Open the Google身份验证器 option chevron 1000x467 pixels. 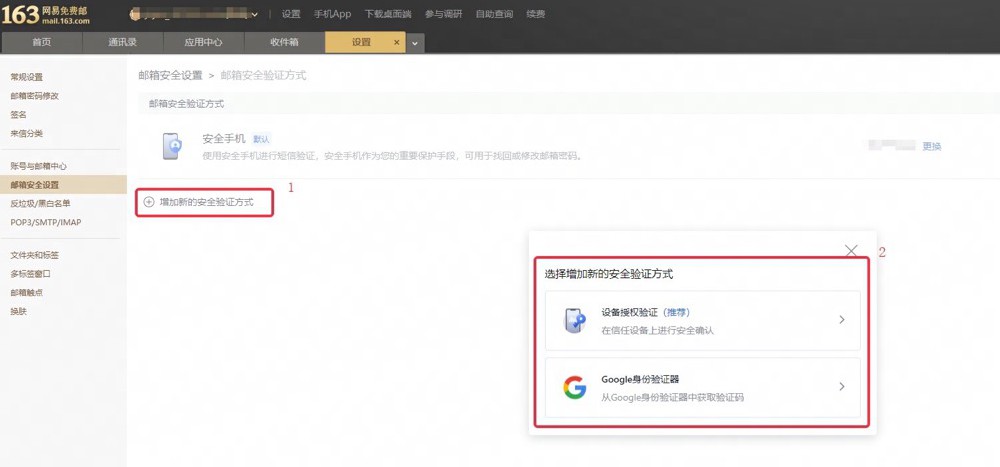pyautogui.click(x=842, y=387)
